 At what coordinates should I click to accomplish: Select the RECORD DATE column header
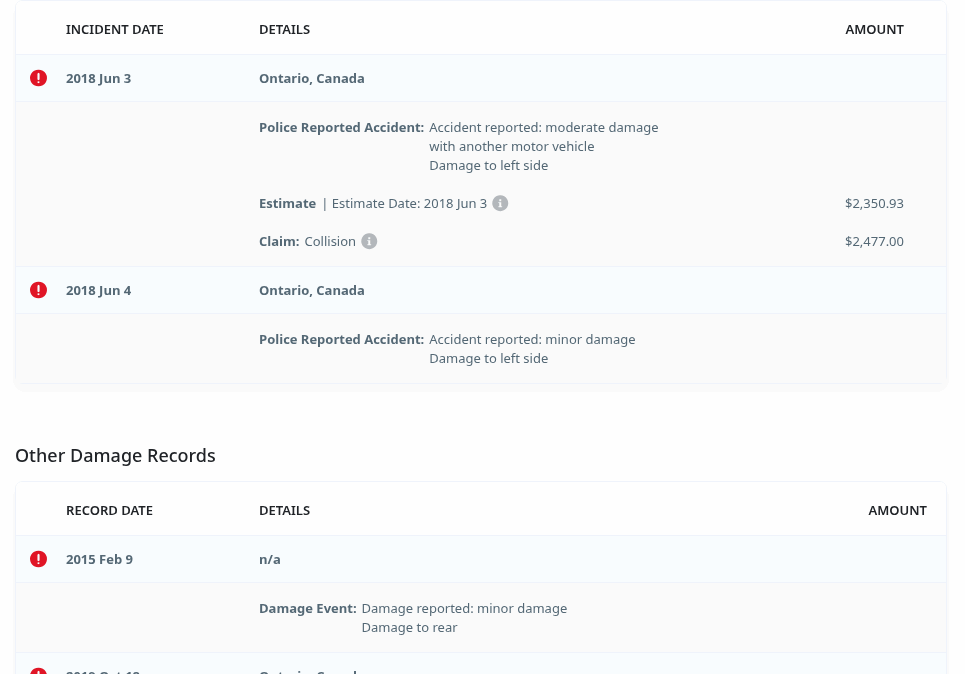pyautogui.click(x=109, y=510)
